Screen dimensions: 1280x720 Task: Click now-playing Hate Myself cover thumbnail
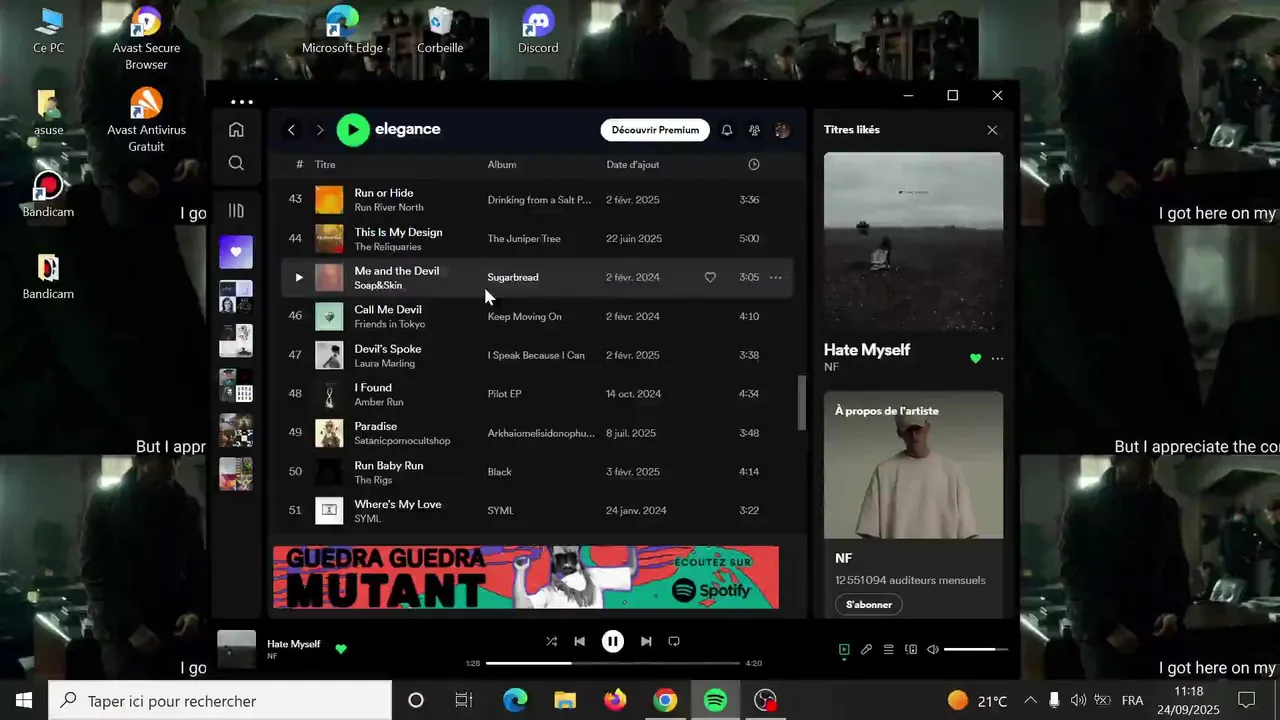point(237,650)
